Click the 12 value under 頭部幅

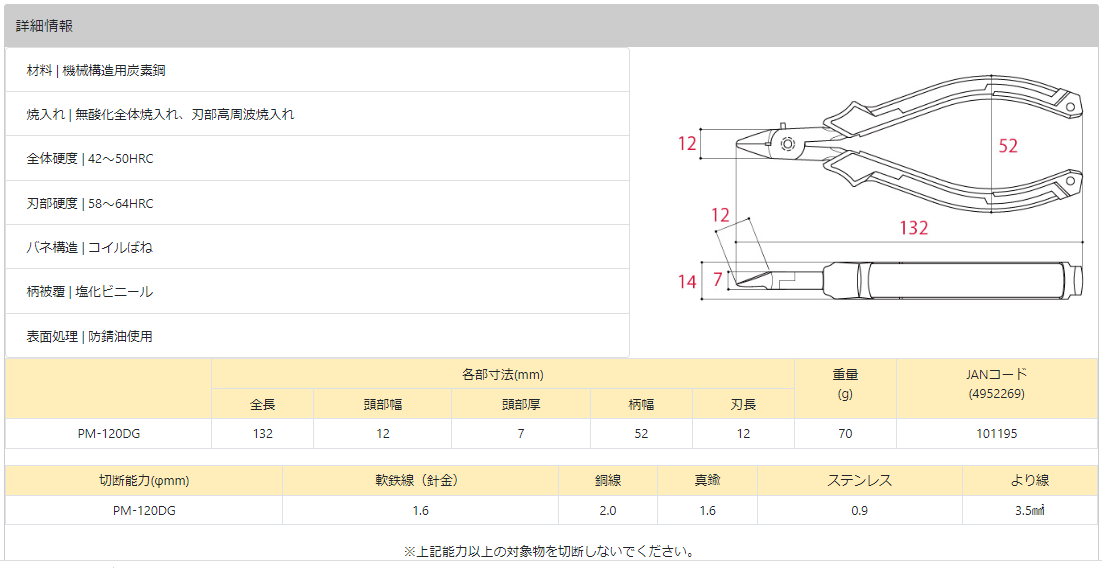[382, 434]
